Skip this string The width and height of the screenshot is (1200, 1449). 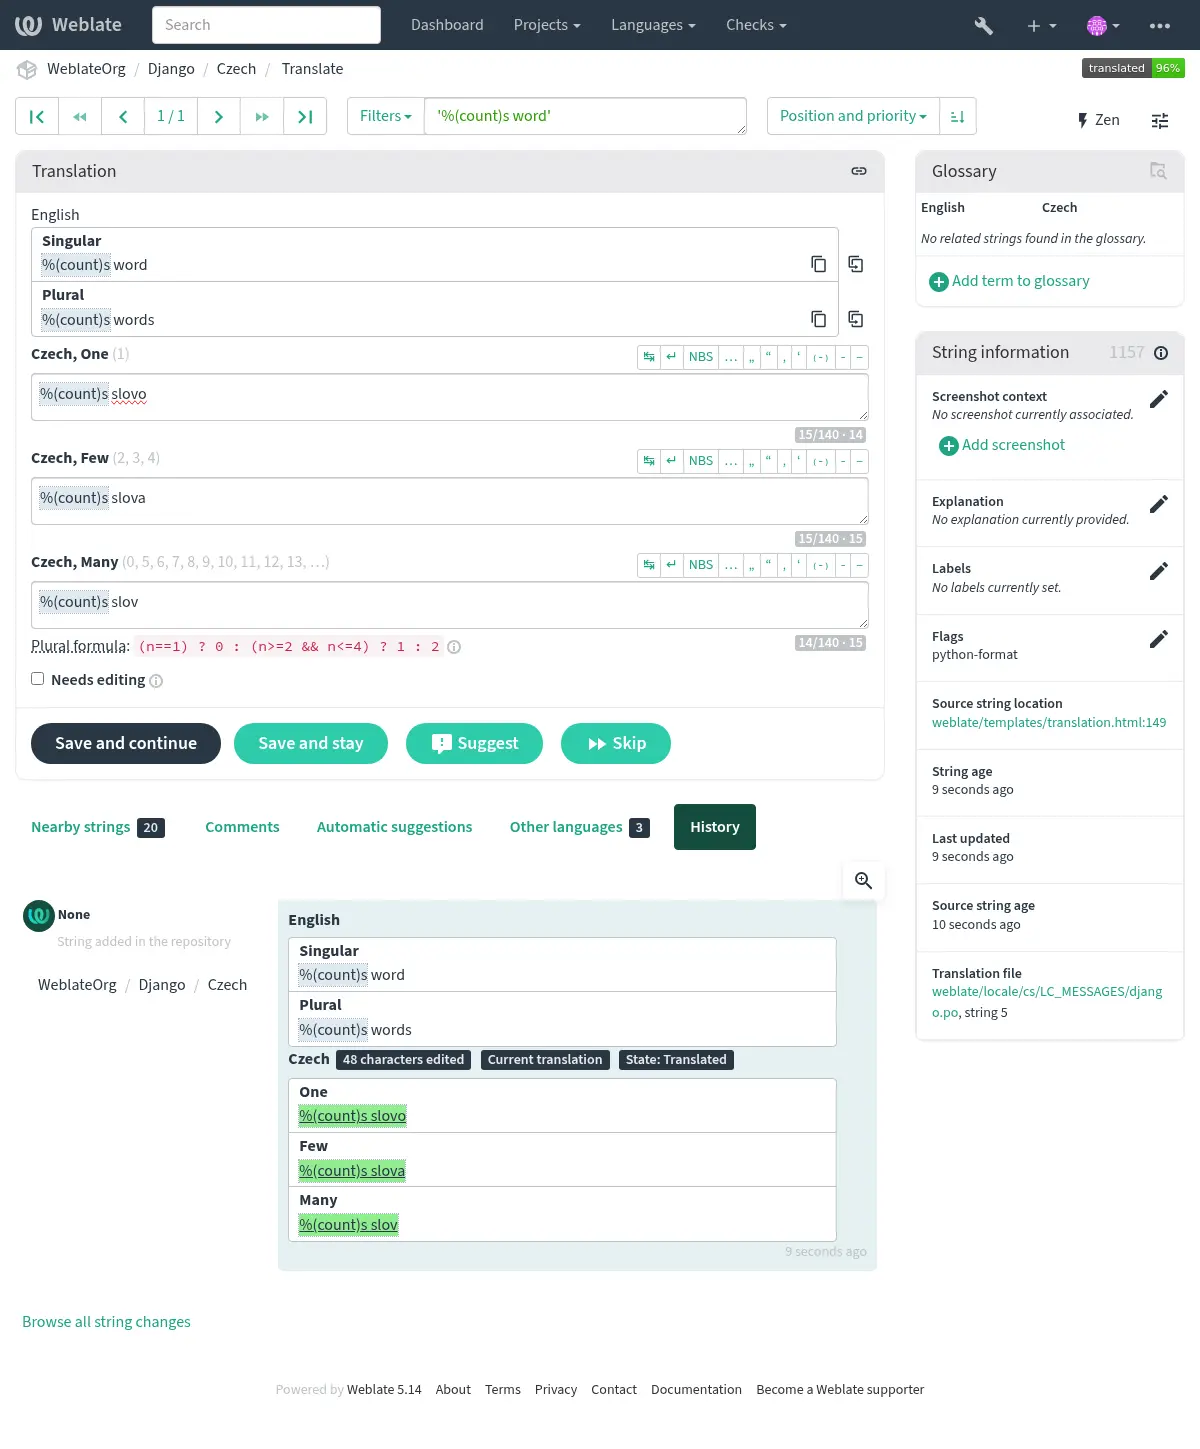pyautogui.click(x=616, y=743)
